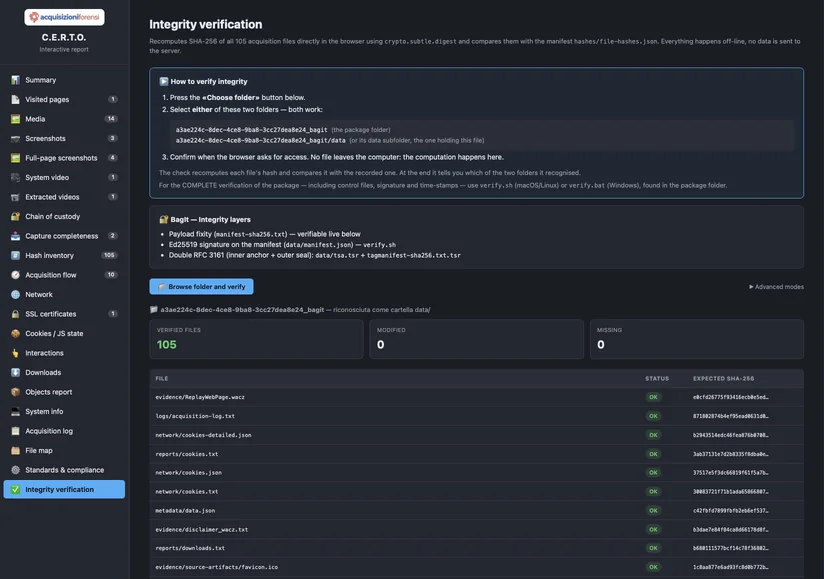Click the Downloads arrow icon
This screenshot has height=579, width=824.
coord(15,373)
